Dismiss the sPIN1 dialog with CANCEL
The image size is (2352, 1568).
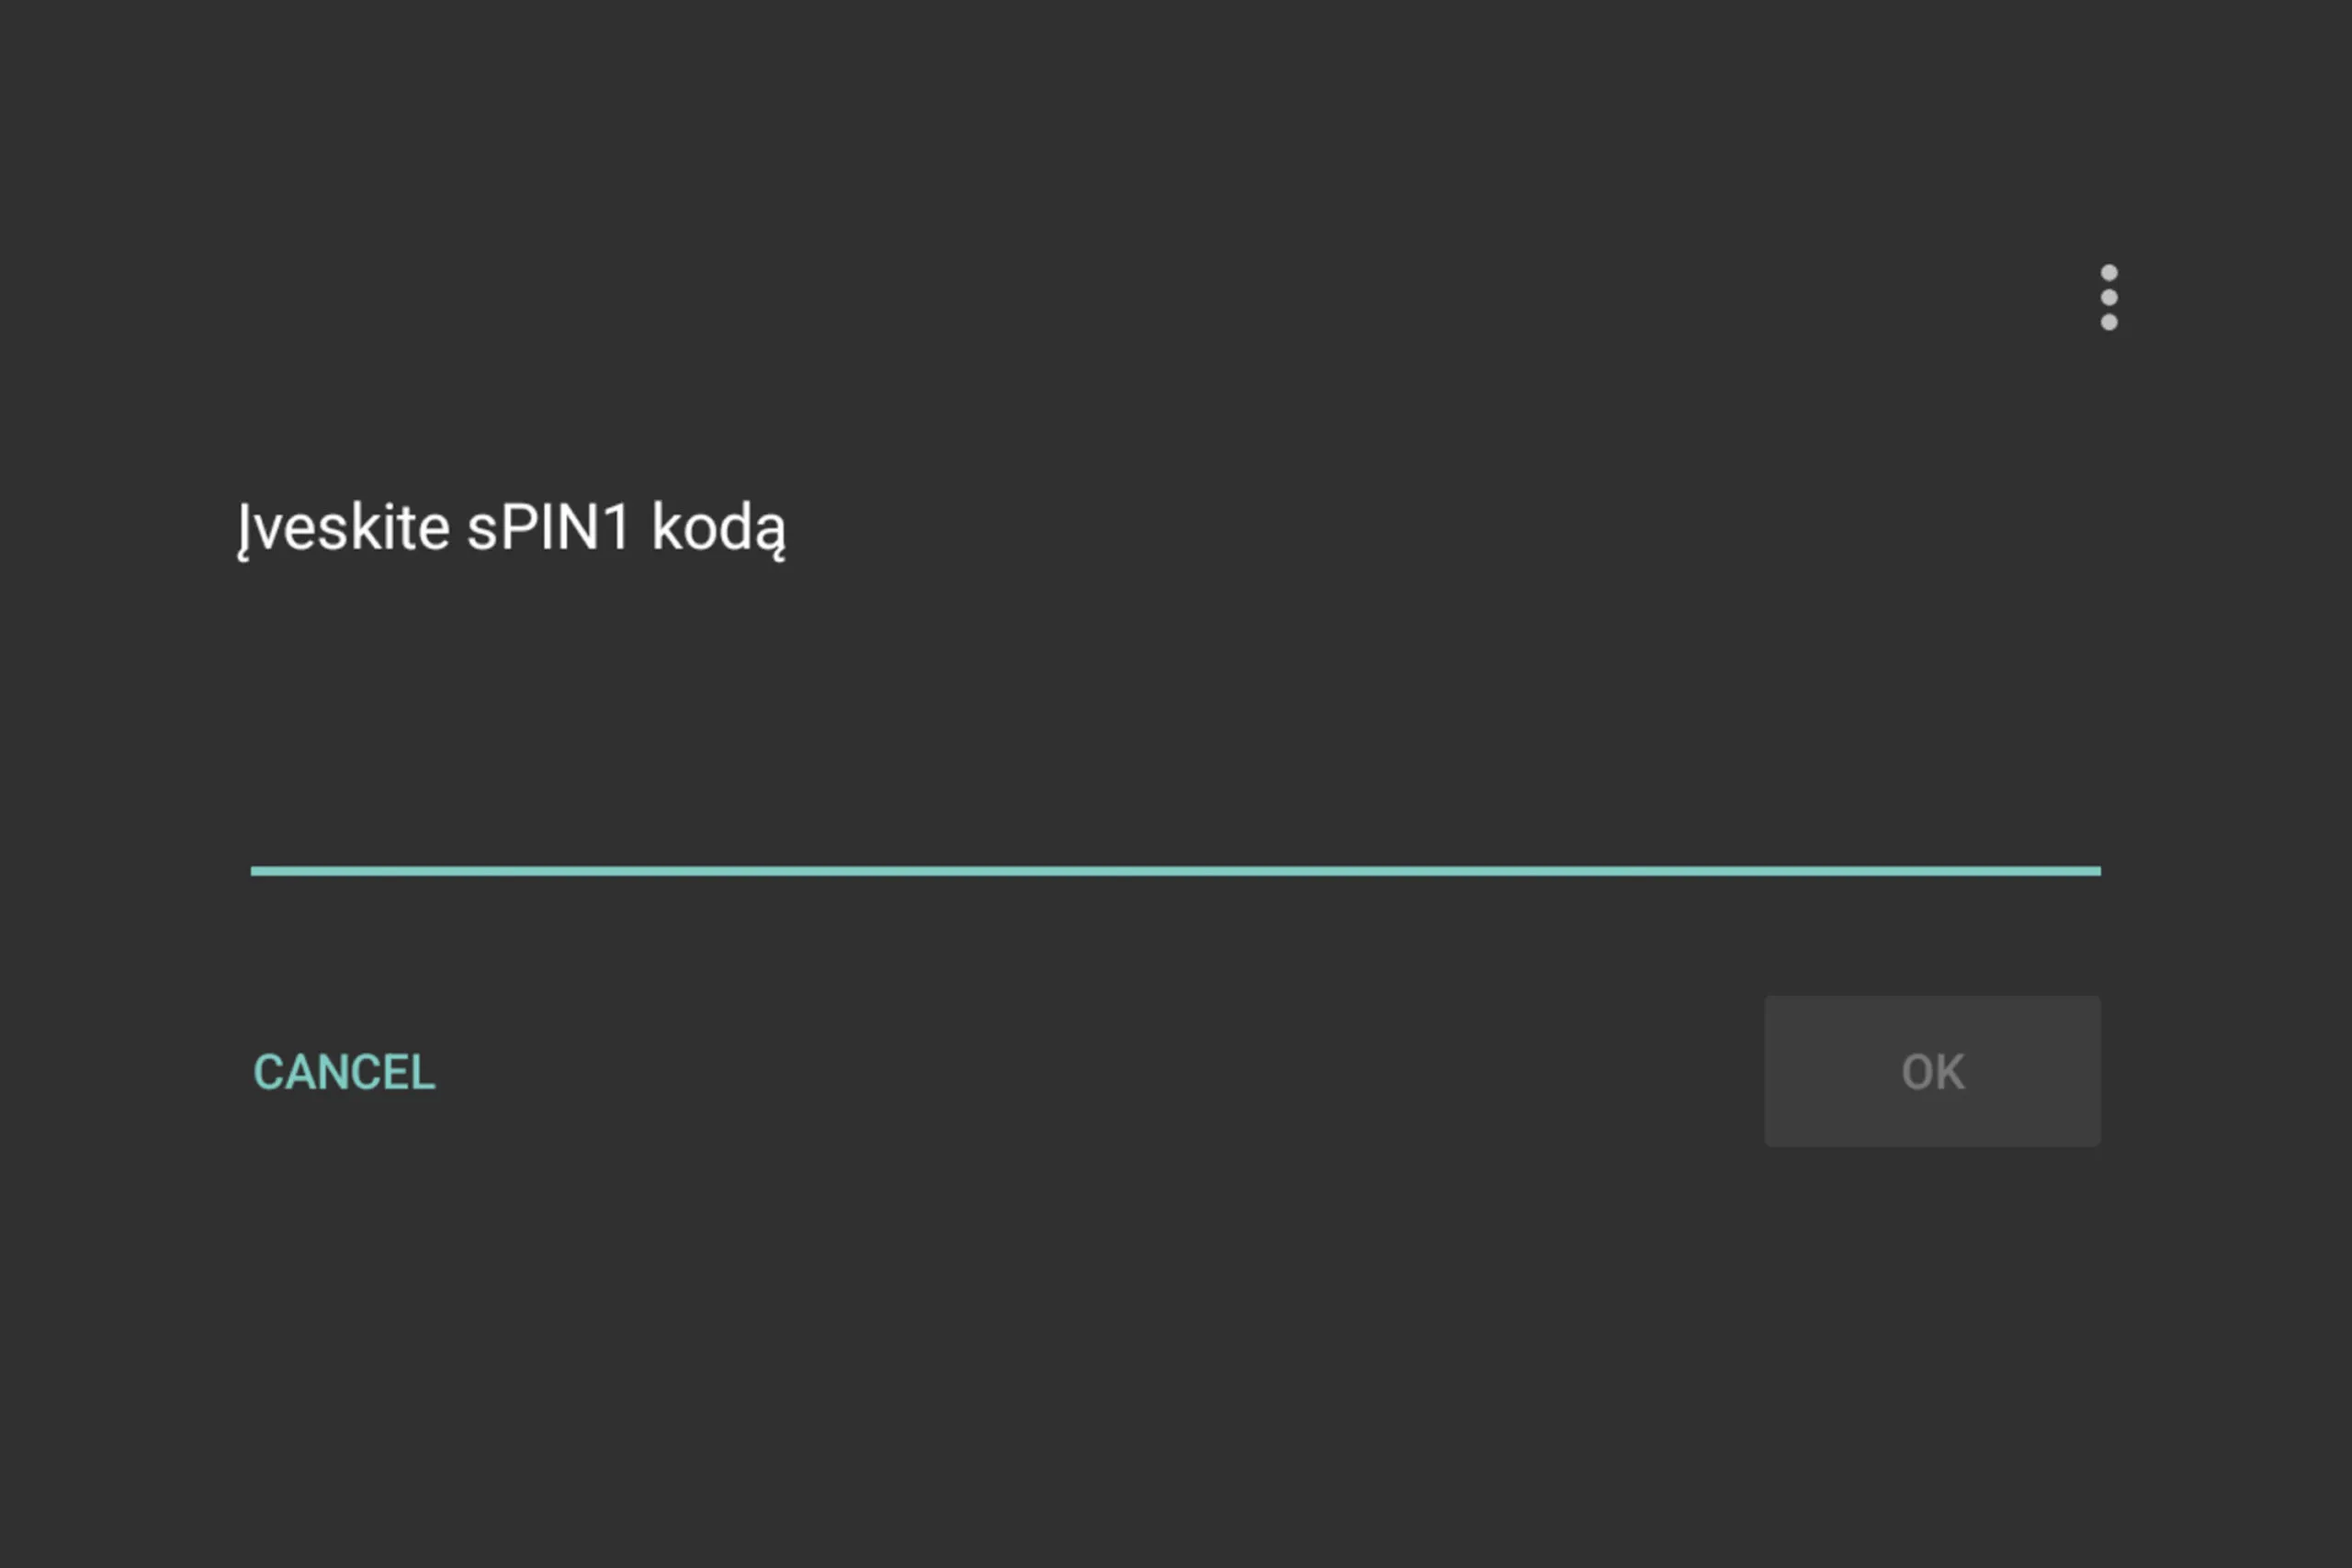[344, 1072]
